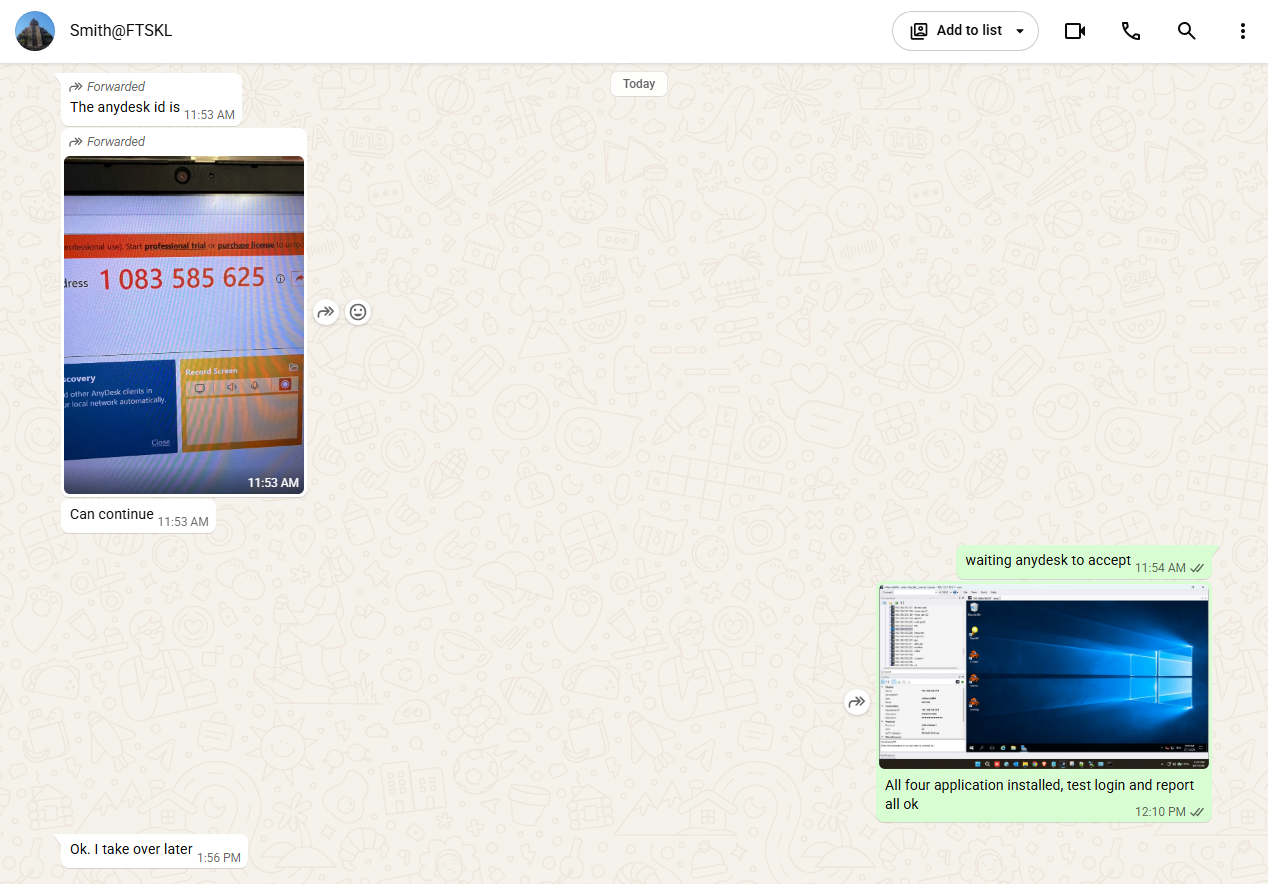
Task: React with emoji to AnyDesk photo
Action: coord(358,312)
